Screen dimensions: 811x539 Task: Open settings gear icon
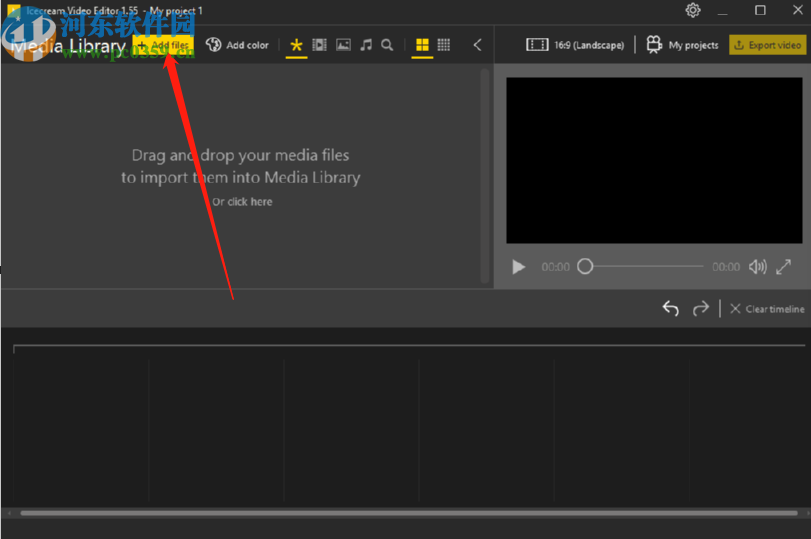pos(693,10)
